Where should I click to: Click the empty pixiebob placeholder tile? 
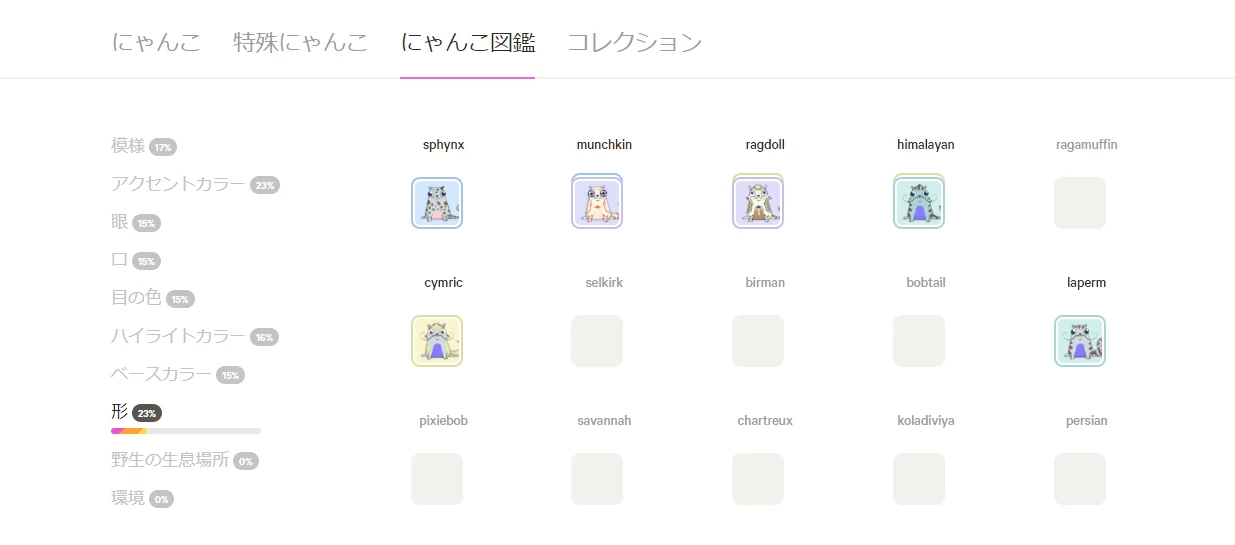pos(437,479)
